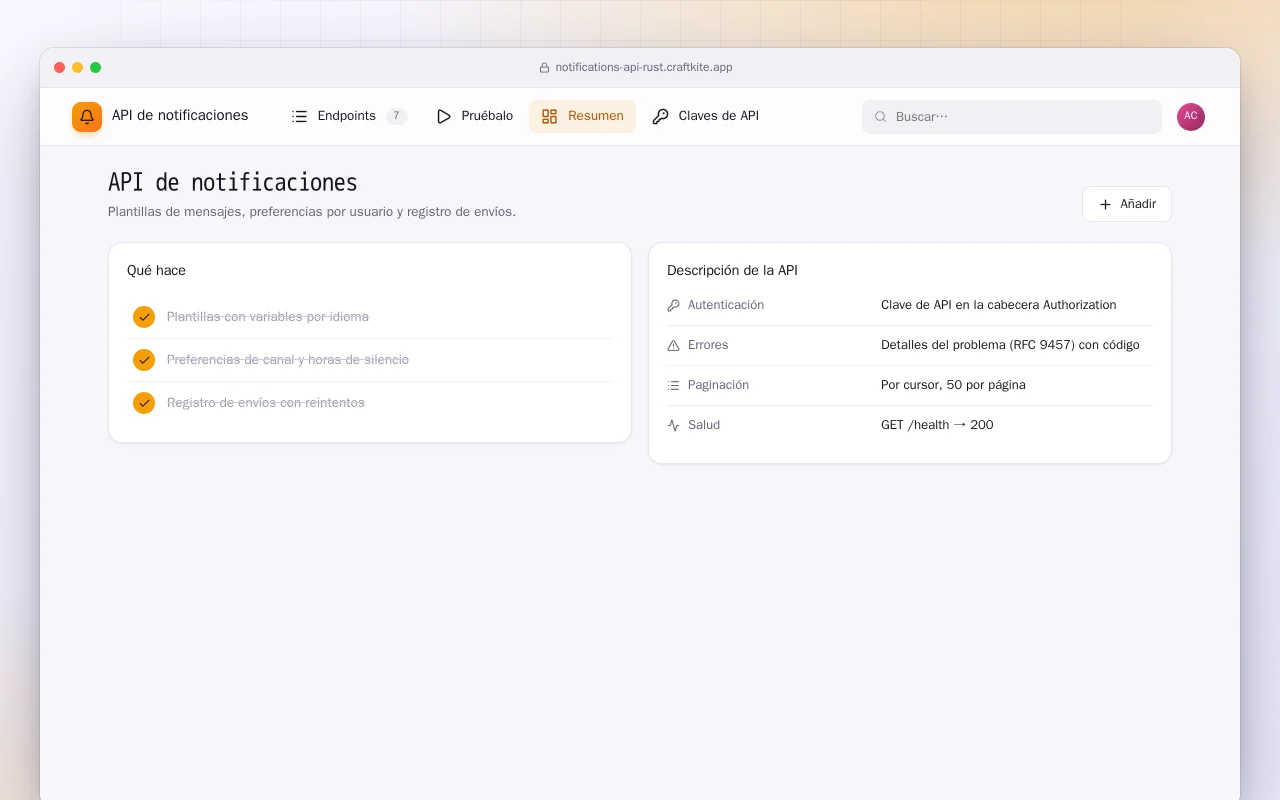Go to Claves de API tab
The height and width of the screenshot is (800, 1280).
pyautogui.click(x=706, y=116)
